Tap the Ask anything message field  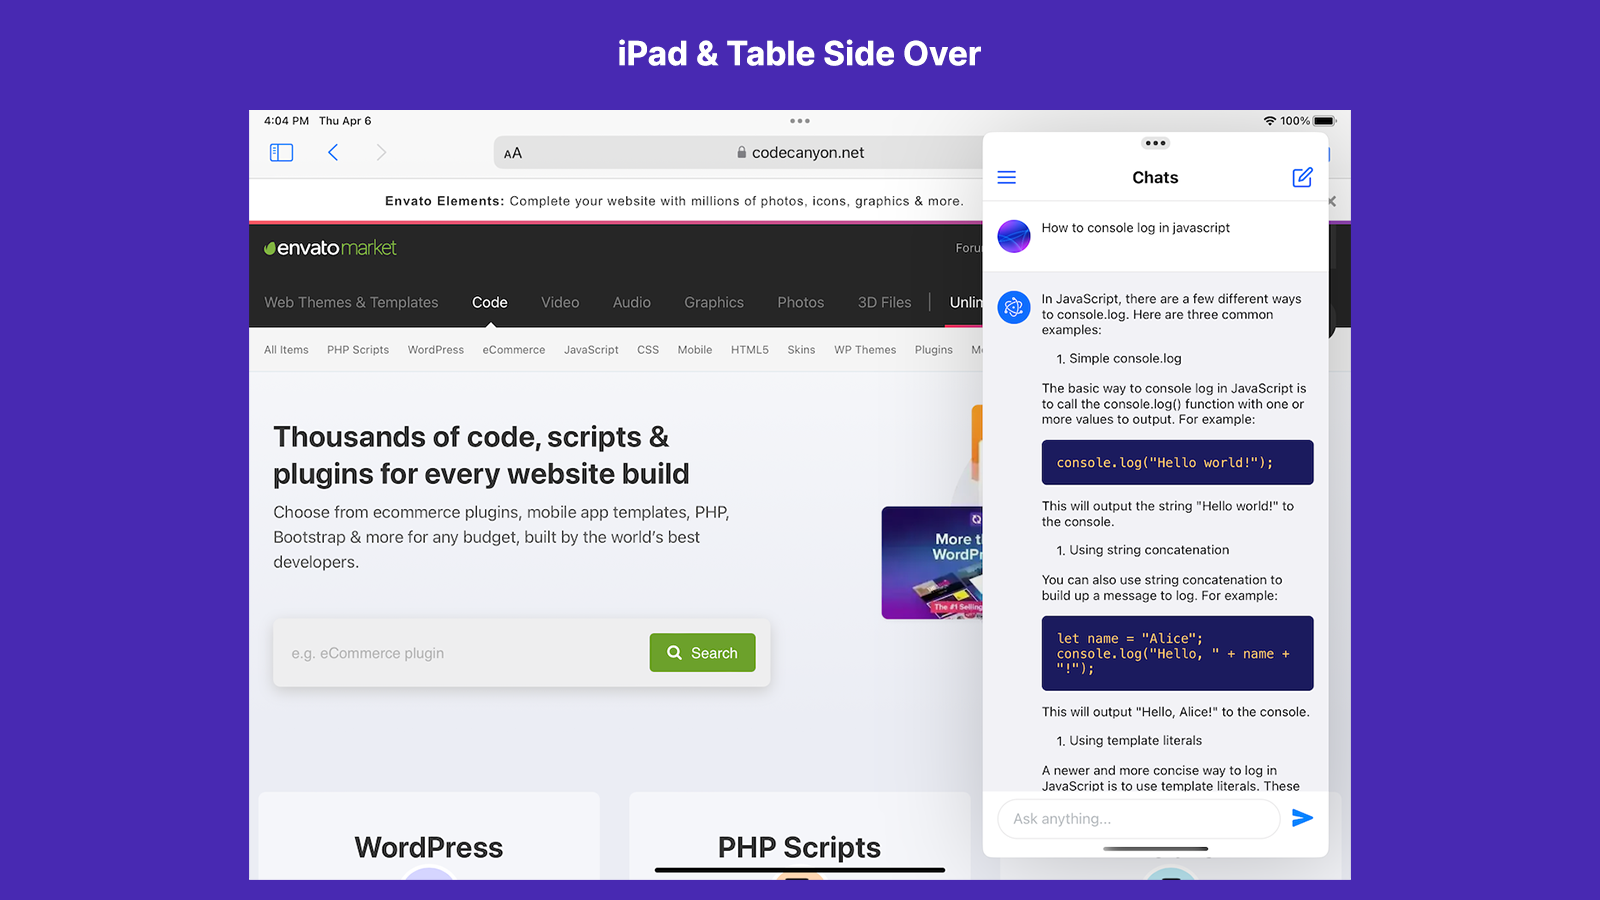(1139, 818)
